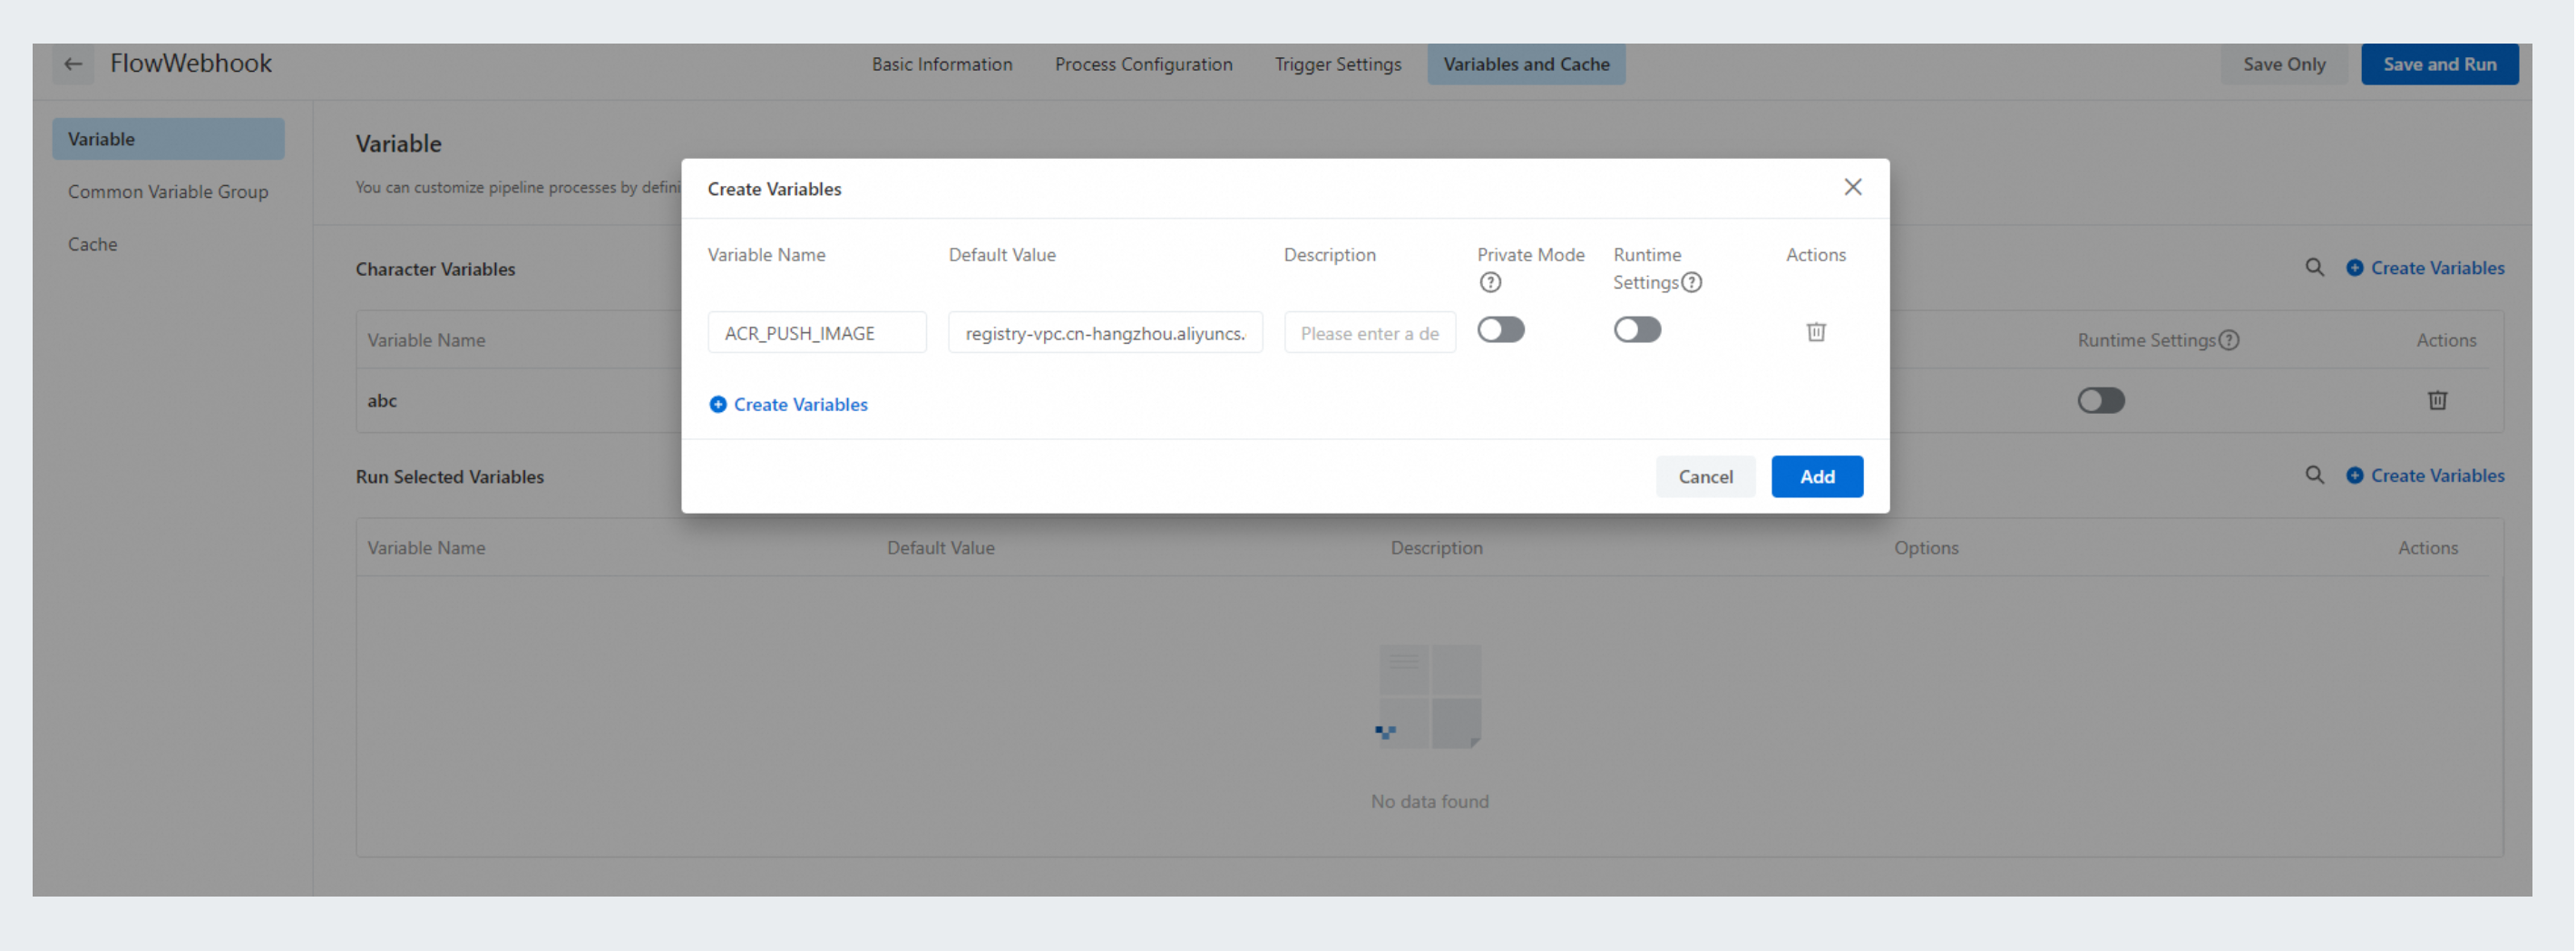Open the Process Configuration tab
Image resolution: width=2576 pixels, height=951 pixels.
click(1143, 64)
